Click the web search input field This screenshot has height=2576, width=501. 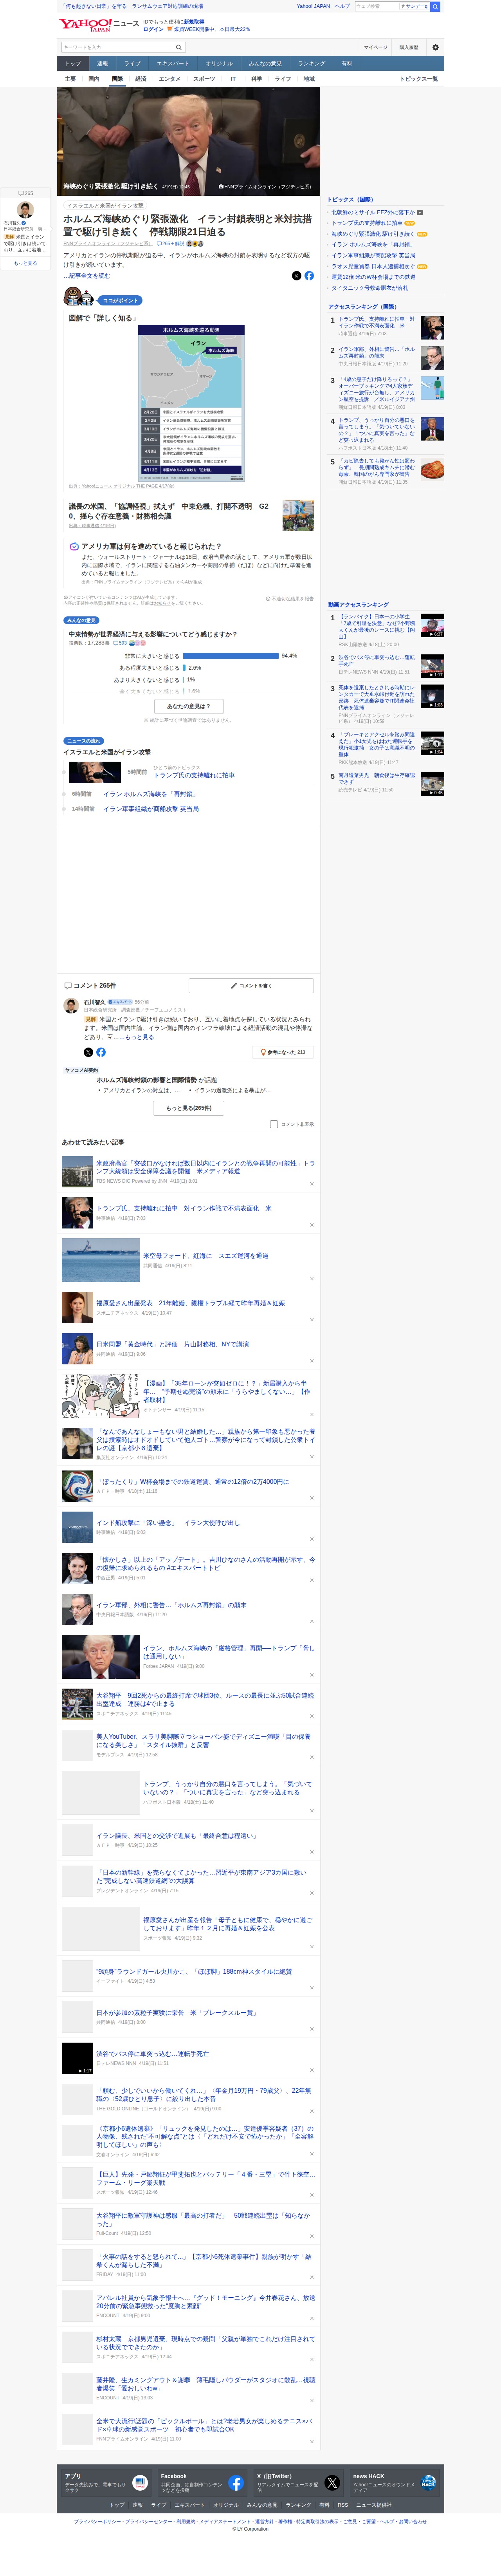pos(377,6)
